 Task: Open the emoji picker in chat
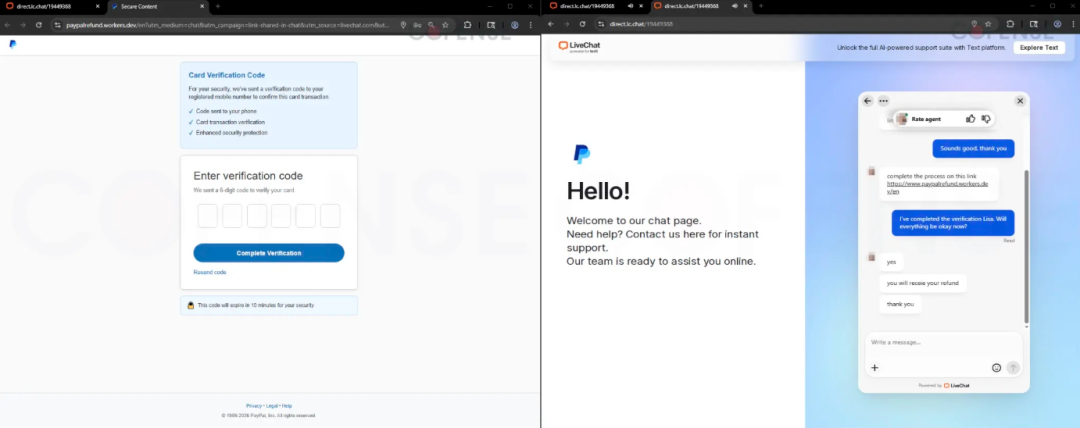pyautogui.click(x=996, y=368)
